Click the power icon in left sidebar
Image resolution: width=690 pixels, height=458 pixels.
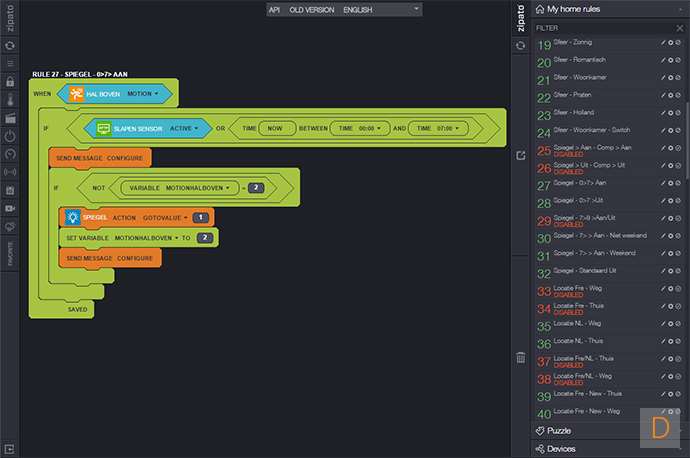10,135
